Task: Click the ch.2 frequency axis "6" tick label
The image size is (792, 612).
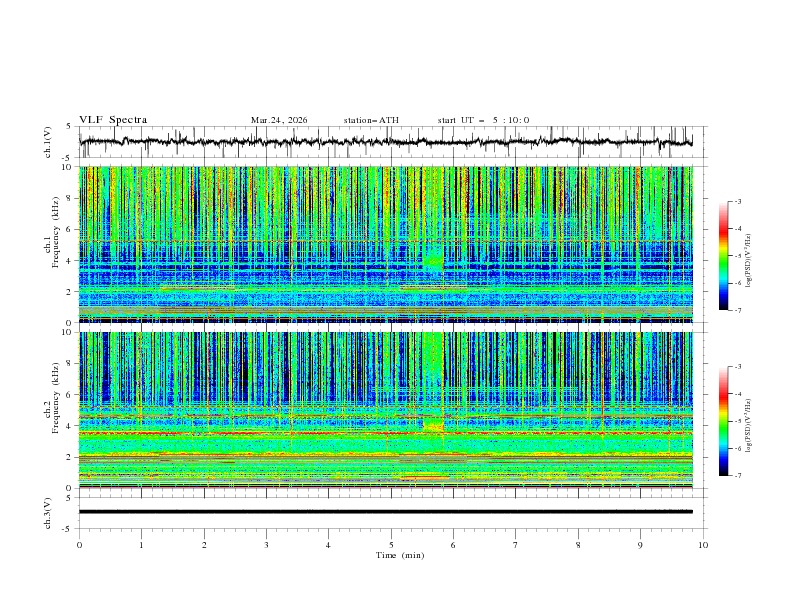Action: [71, 394]
